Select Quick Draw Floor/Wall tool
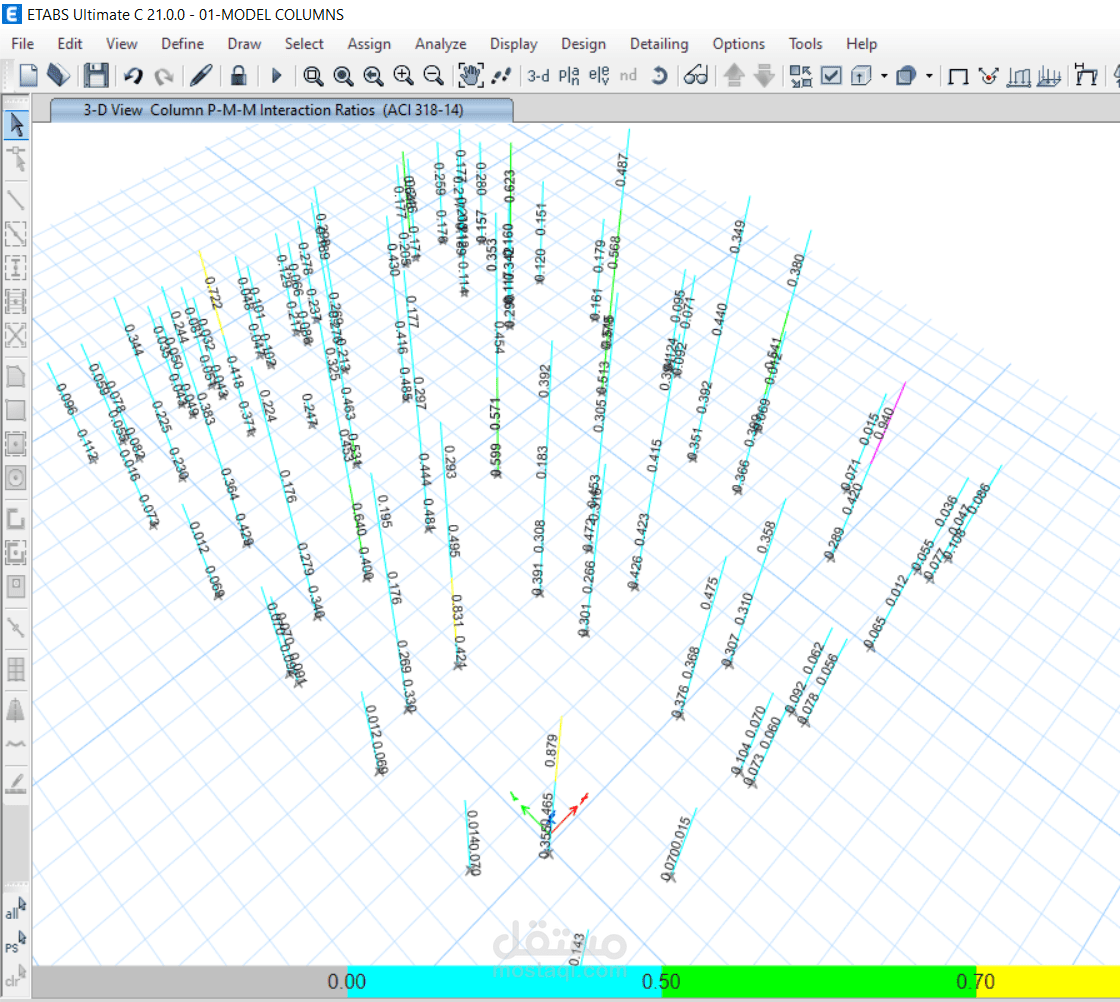Image resolution: width=1120 pixels, height=1002 pixels. click(x=16, y=444)
